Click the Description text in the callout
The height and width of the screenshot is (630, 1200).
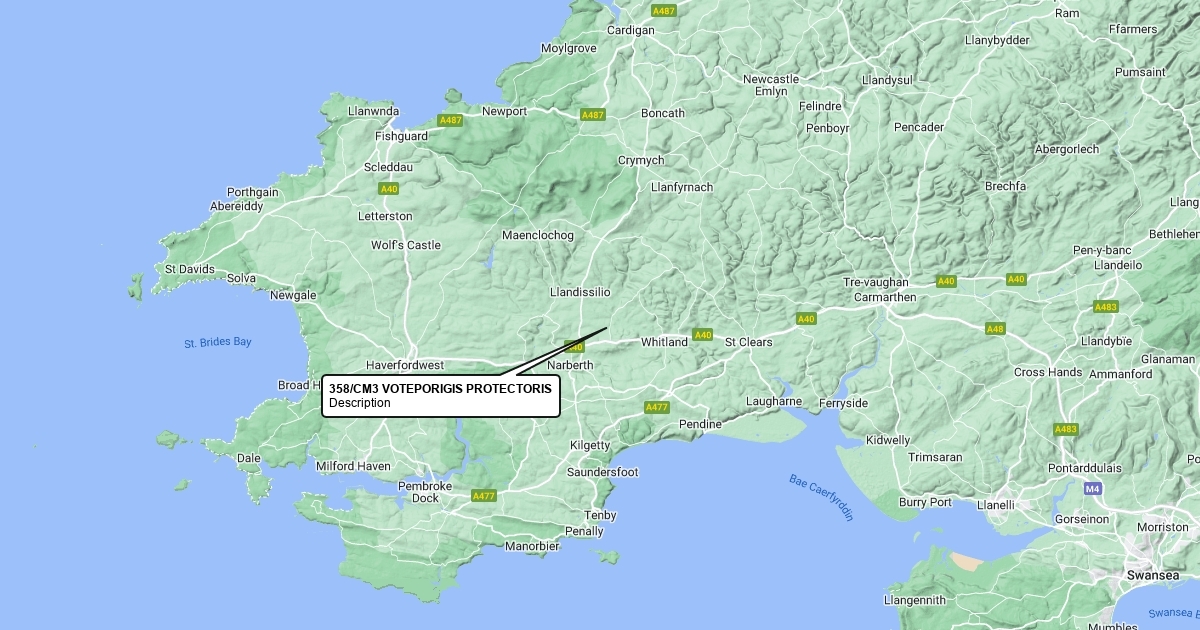click(x=360, y=403)
